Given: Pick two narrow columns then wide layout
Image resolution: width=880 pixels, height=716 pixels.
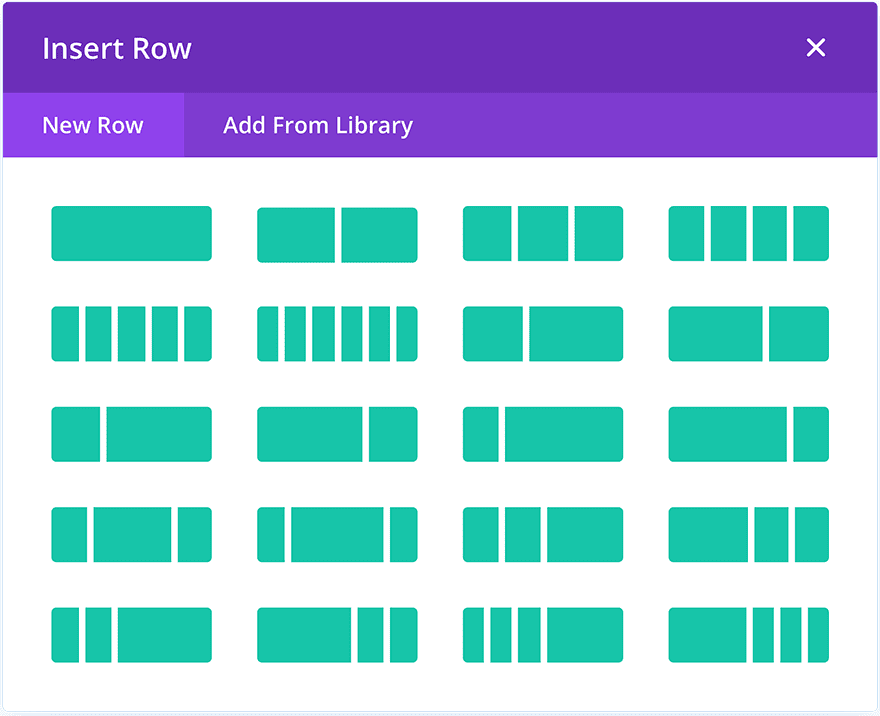Looking at the screenshot, I should 543,535.
